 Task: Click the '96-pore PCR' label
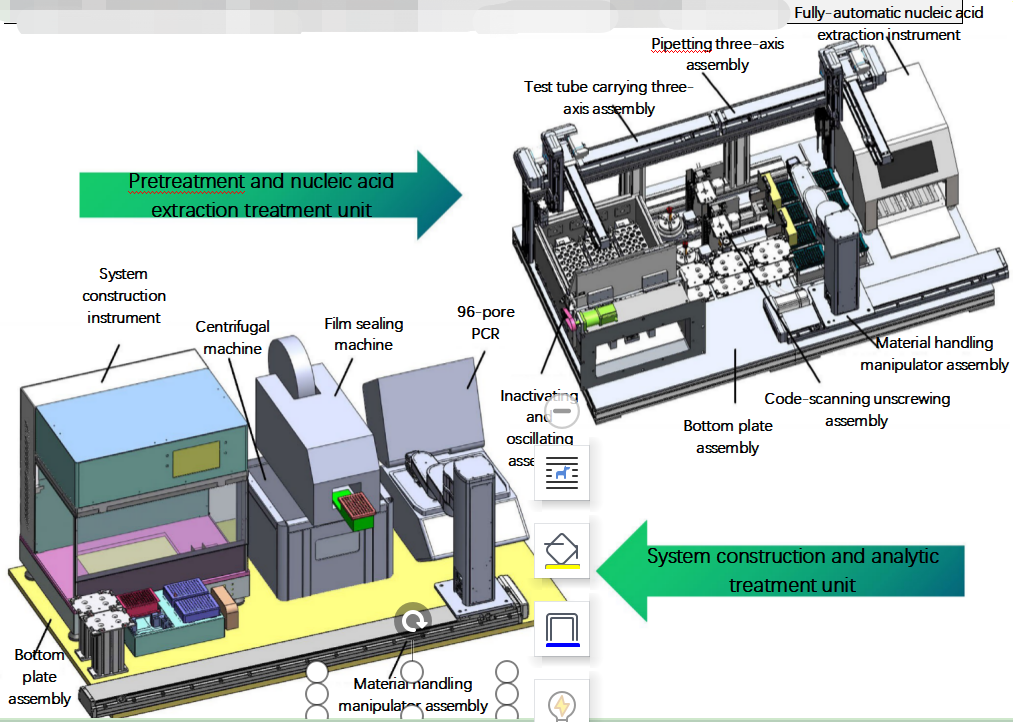pyautogui.click(x=485, y=322)
